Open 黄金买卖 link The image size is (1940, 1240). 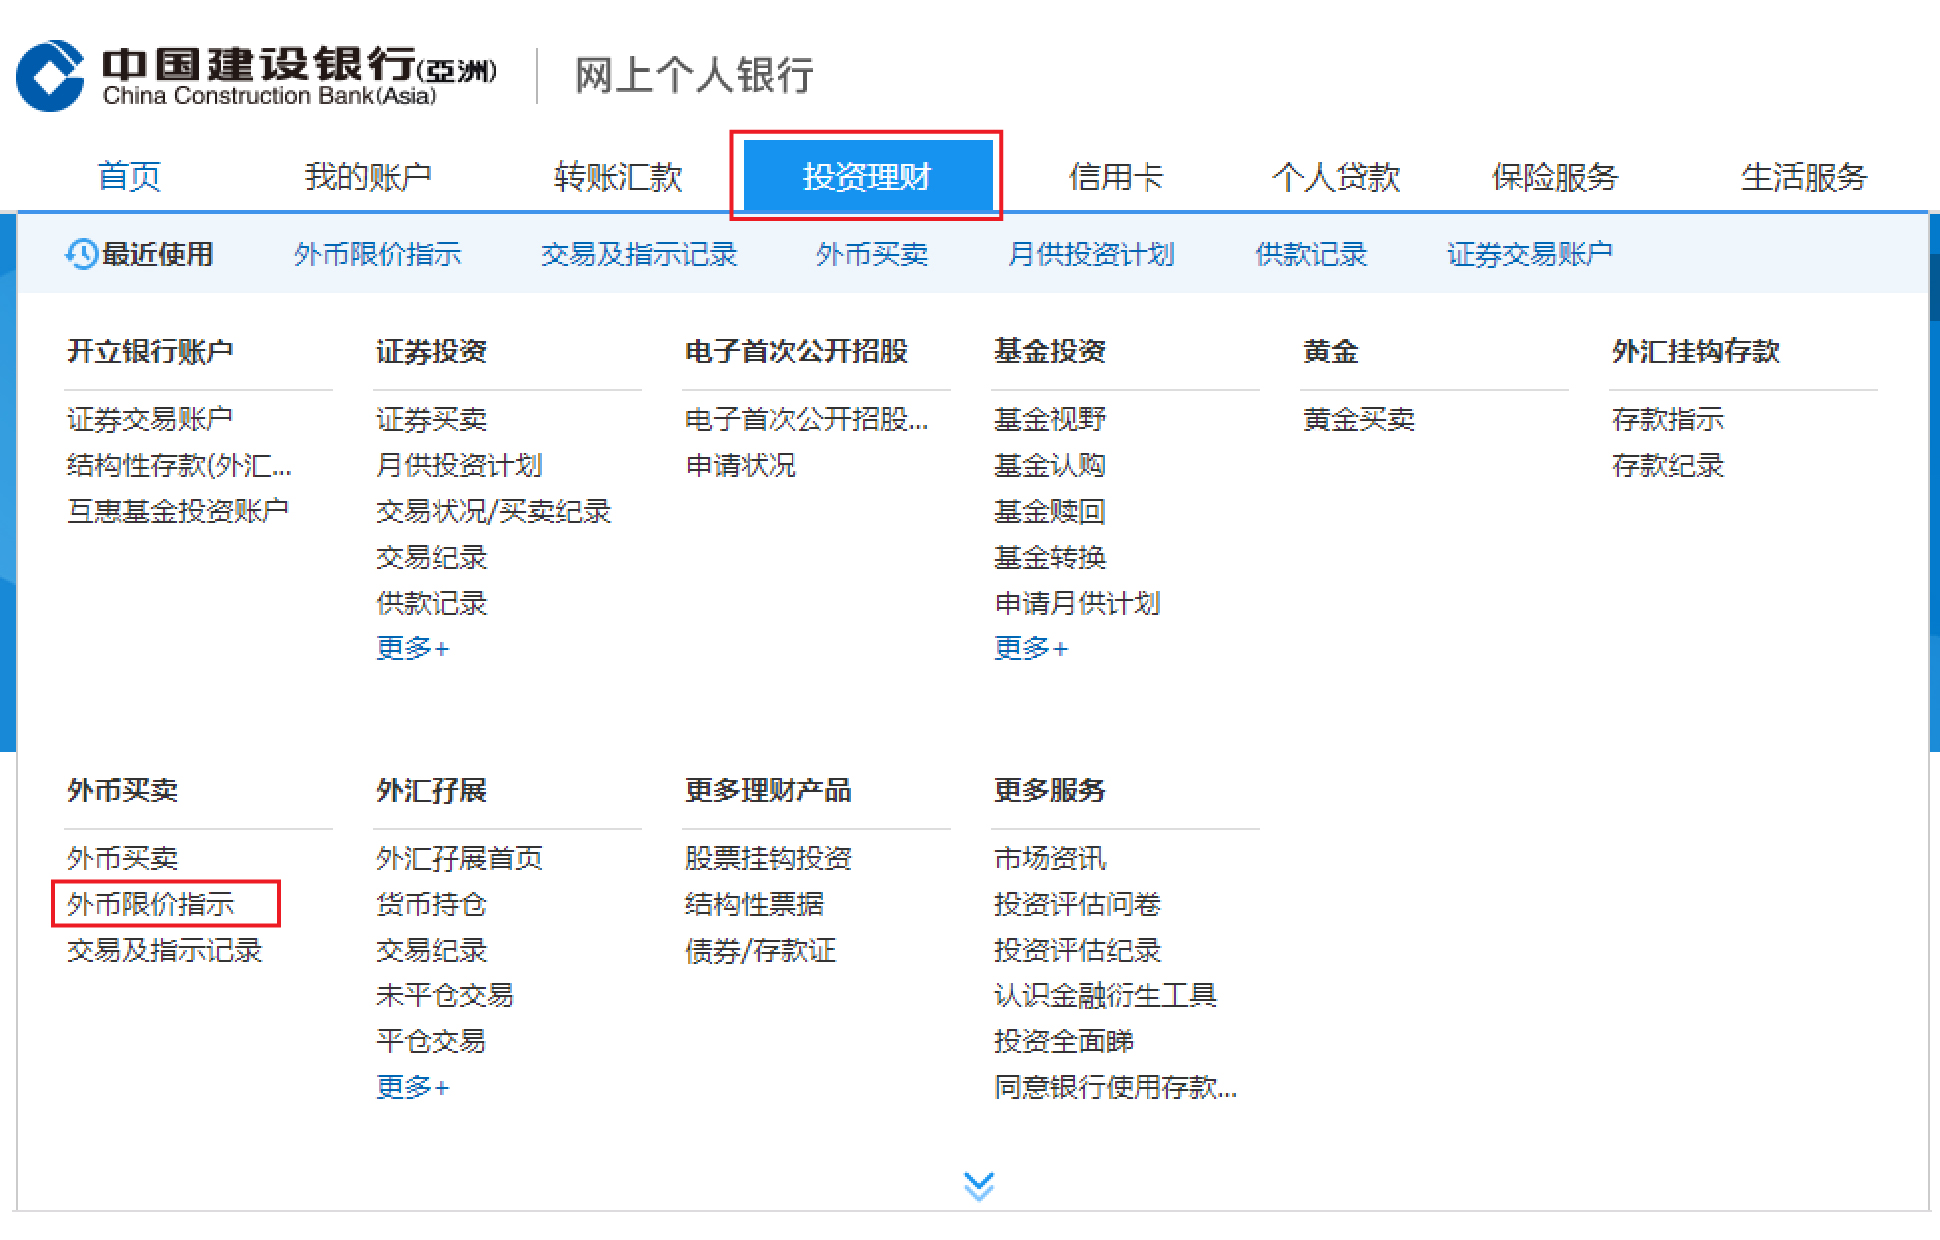1359,419
